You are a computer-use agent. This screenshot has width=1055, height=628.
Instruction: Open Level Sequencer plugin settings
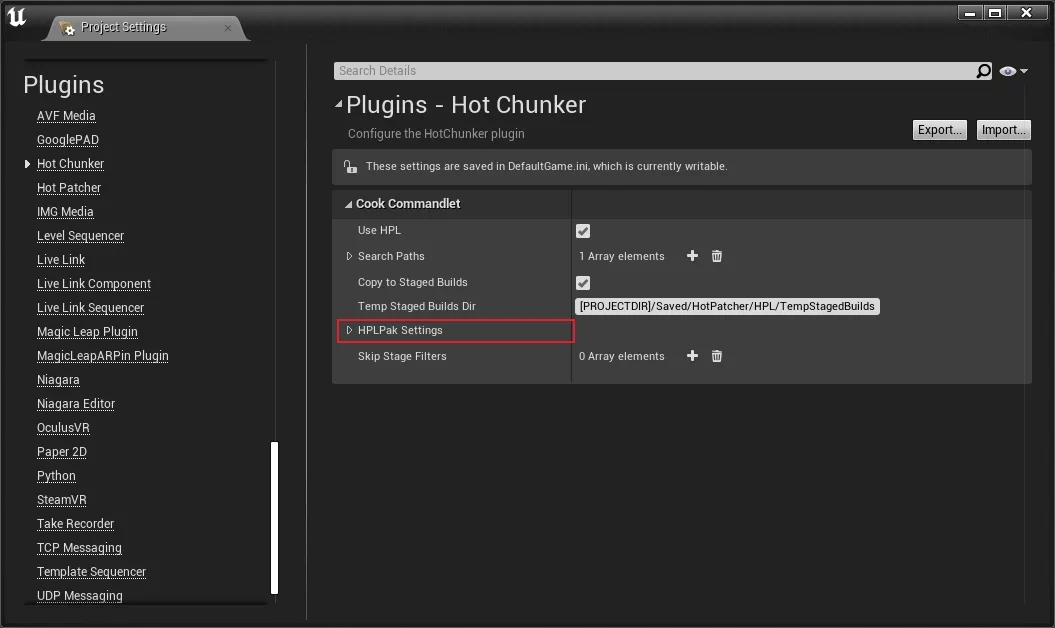point(80,236)
